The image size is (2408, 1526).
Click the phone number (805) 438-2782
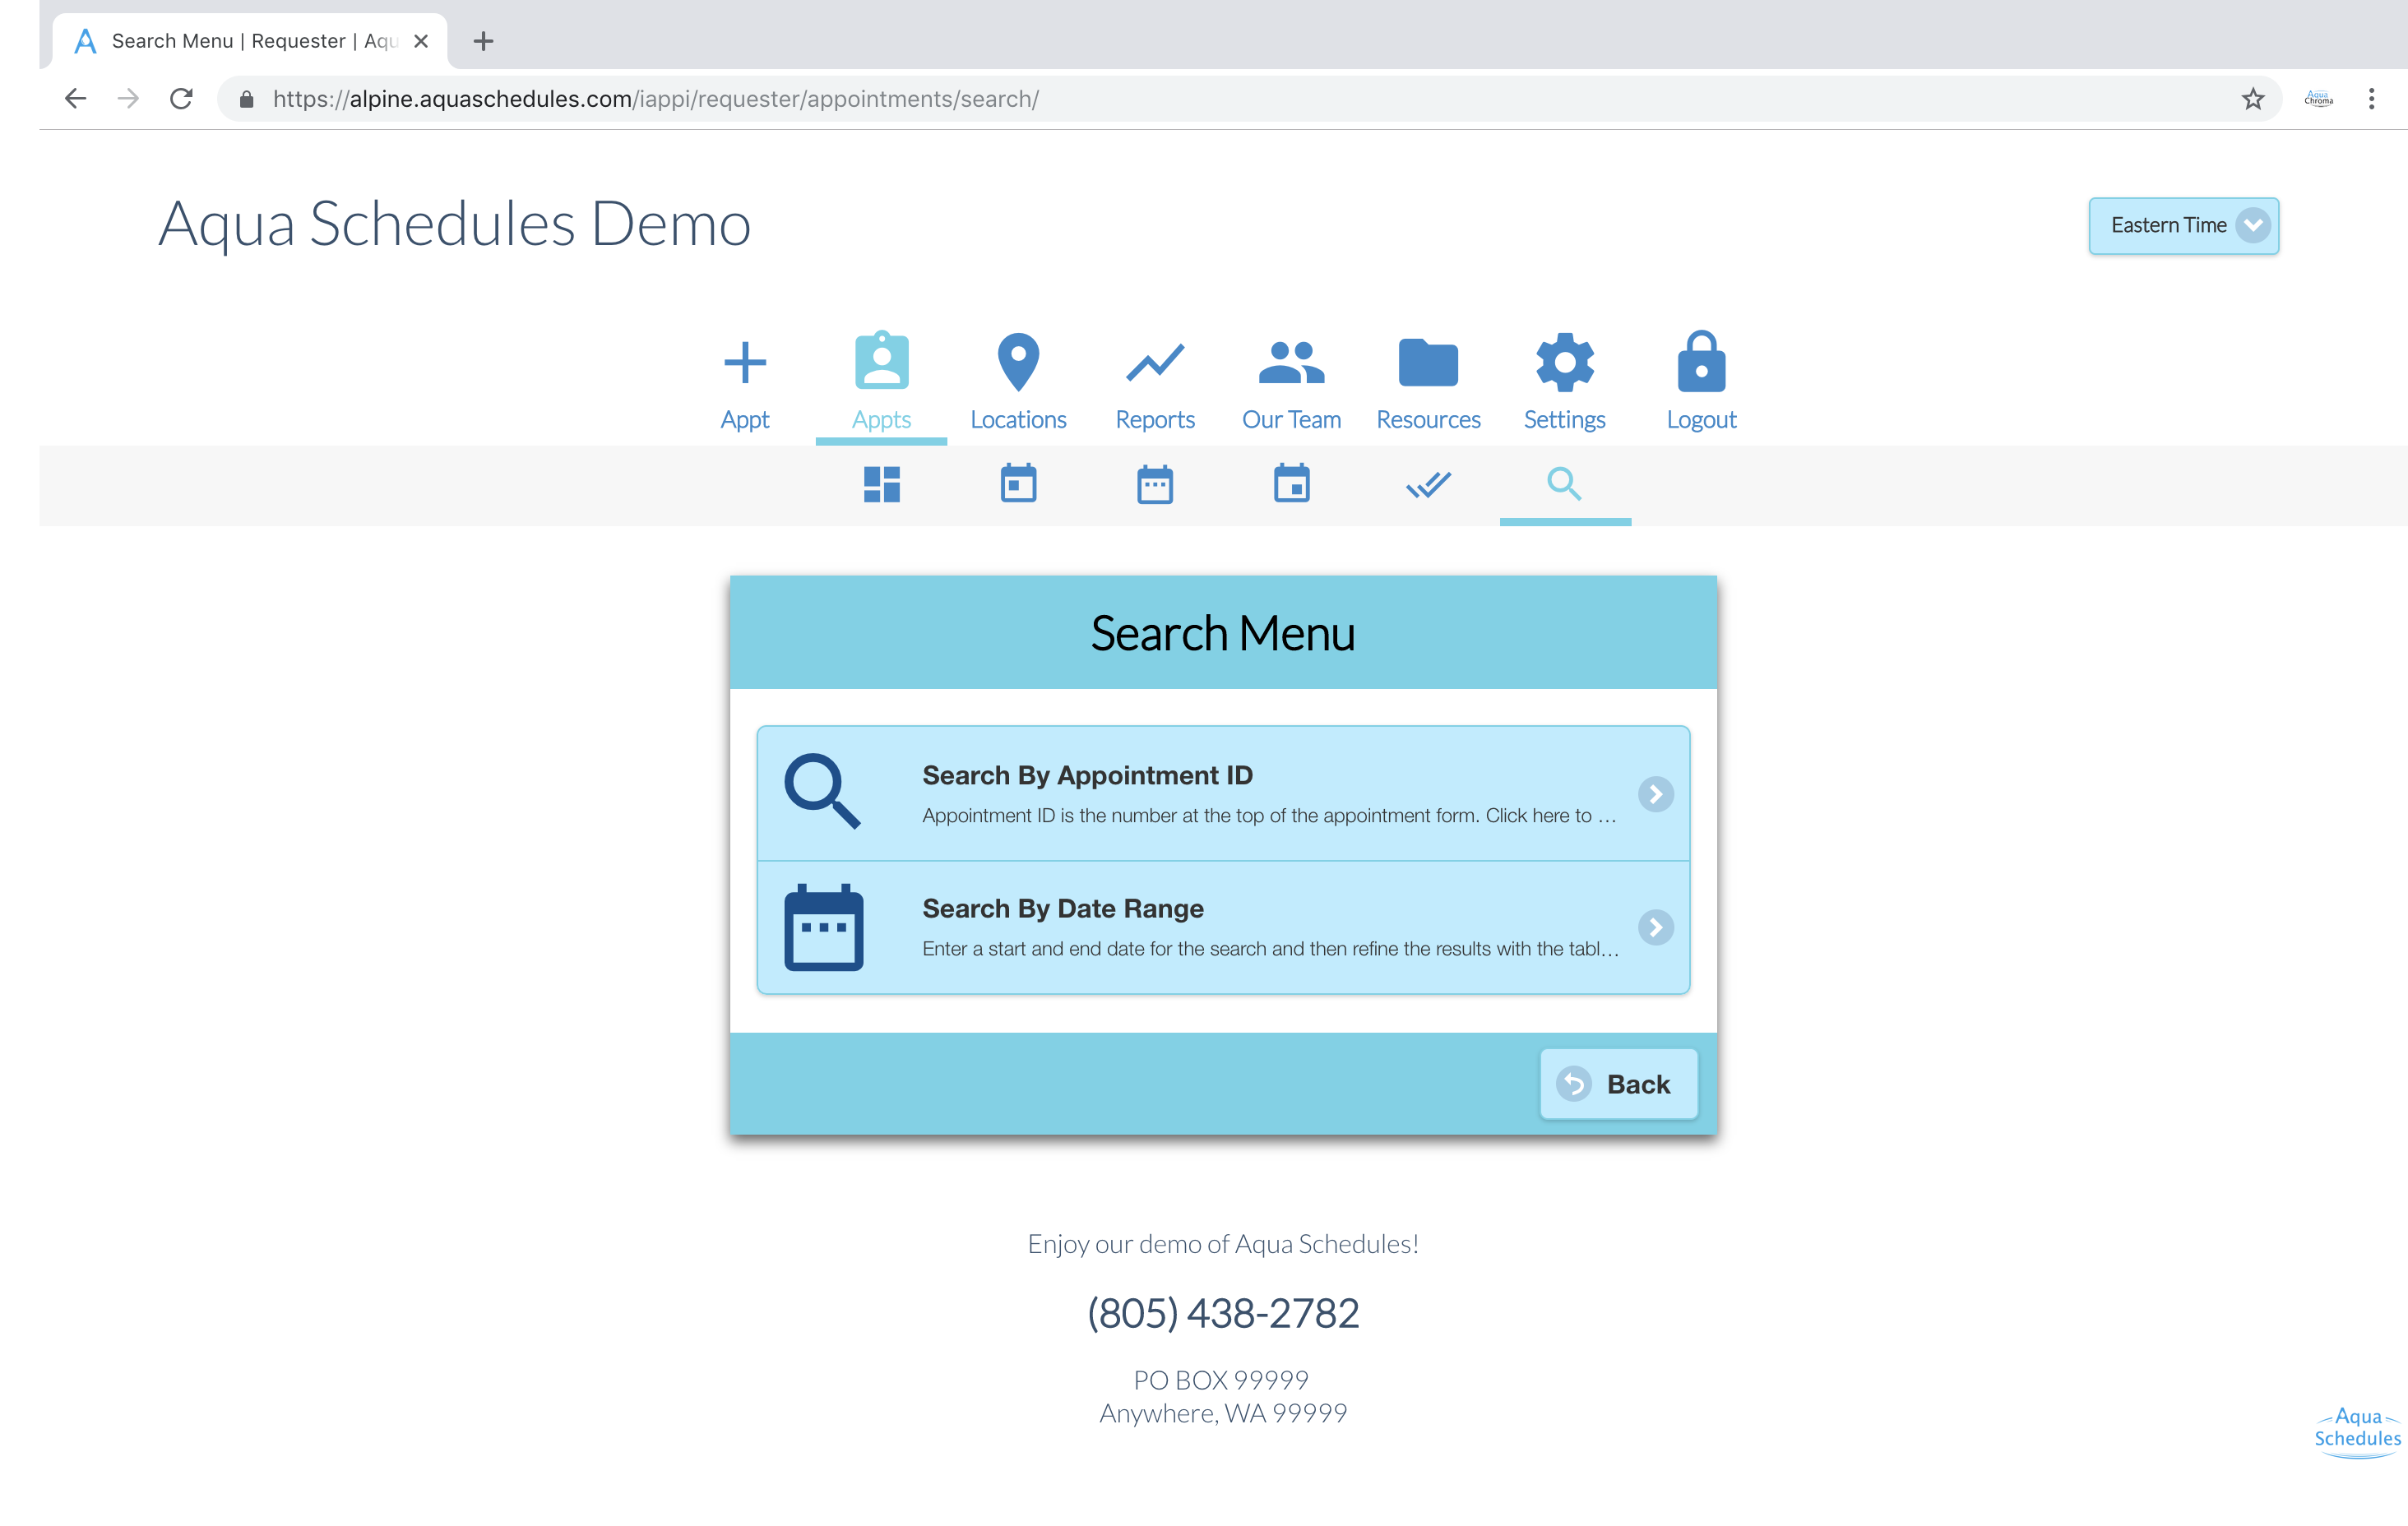[1223, 1313]
